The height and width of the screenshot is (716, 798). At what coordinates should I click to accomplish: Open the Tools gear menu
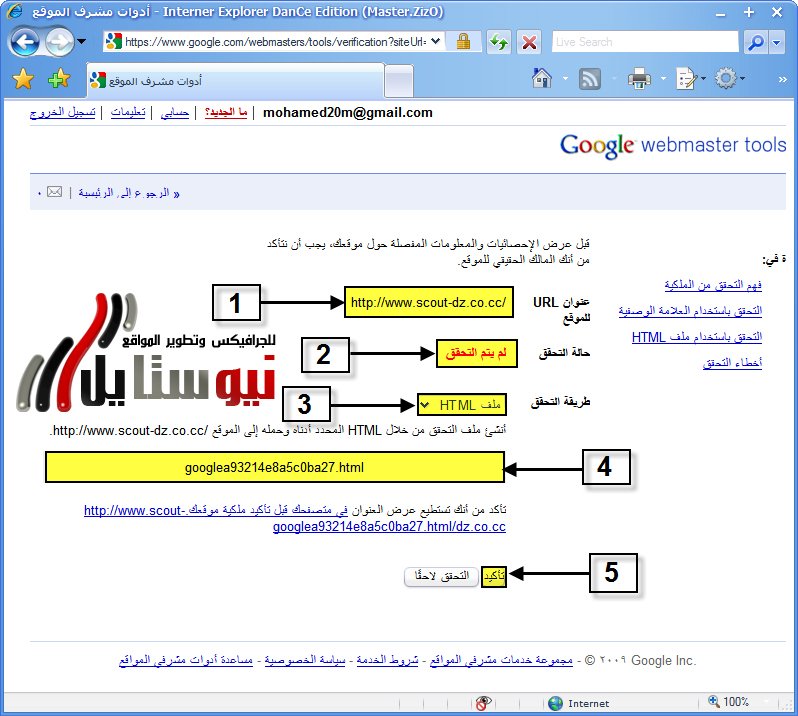(x=726, y=78)
